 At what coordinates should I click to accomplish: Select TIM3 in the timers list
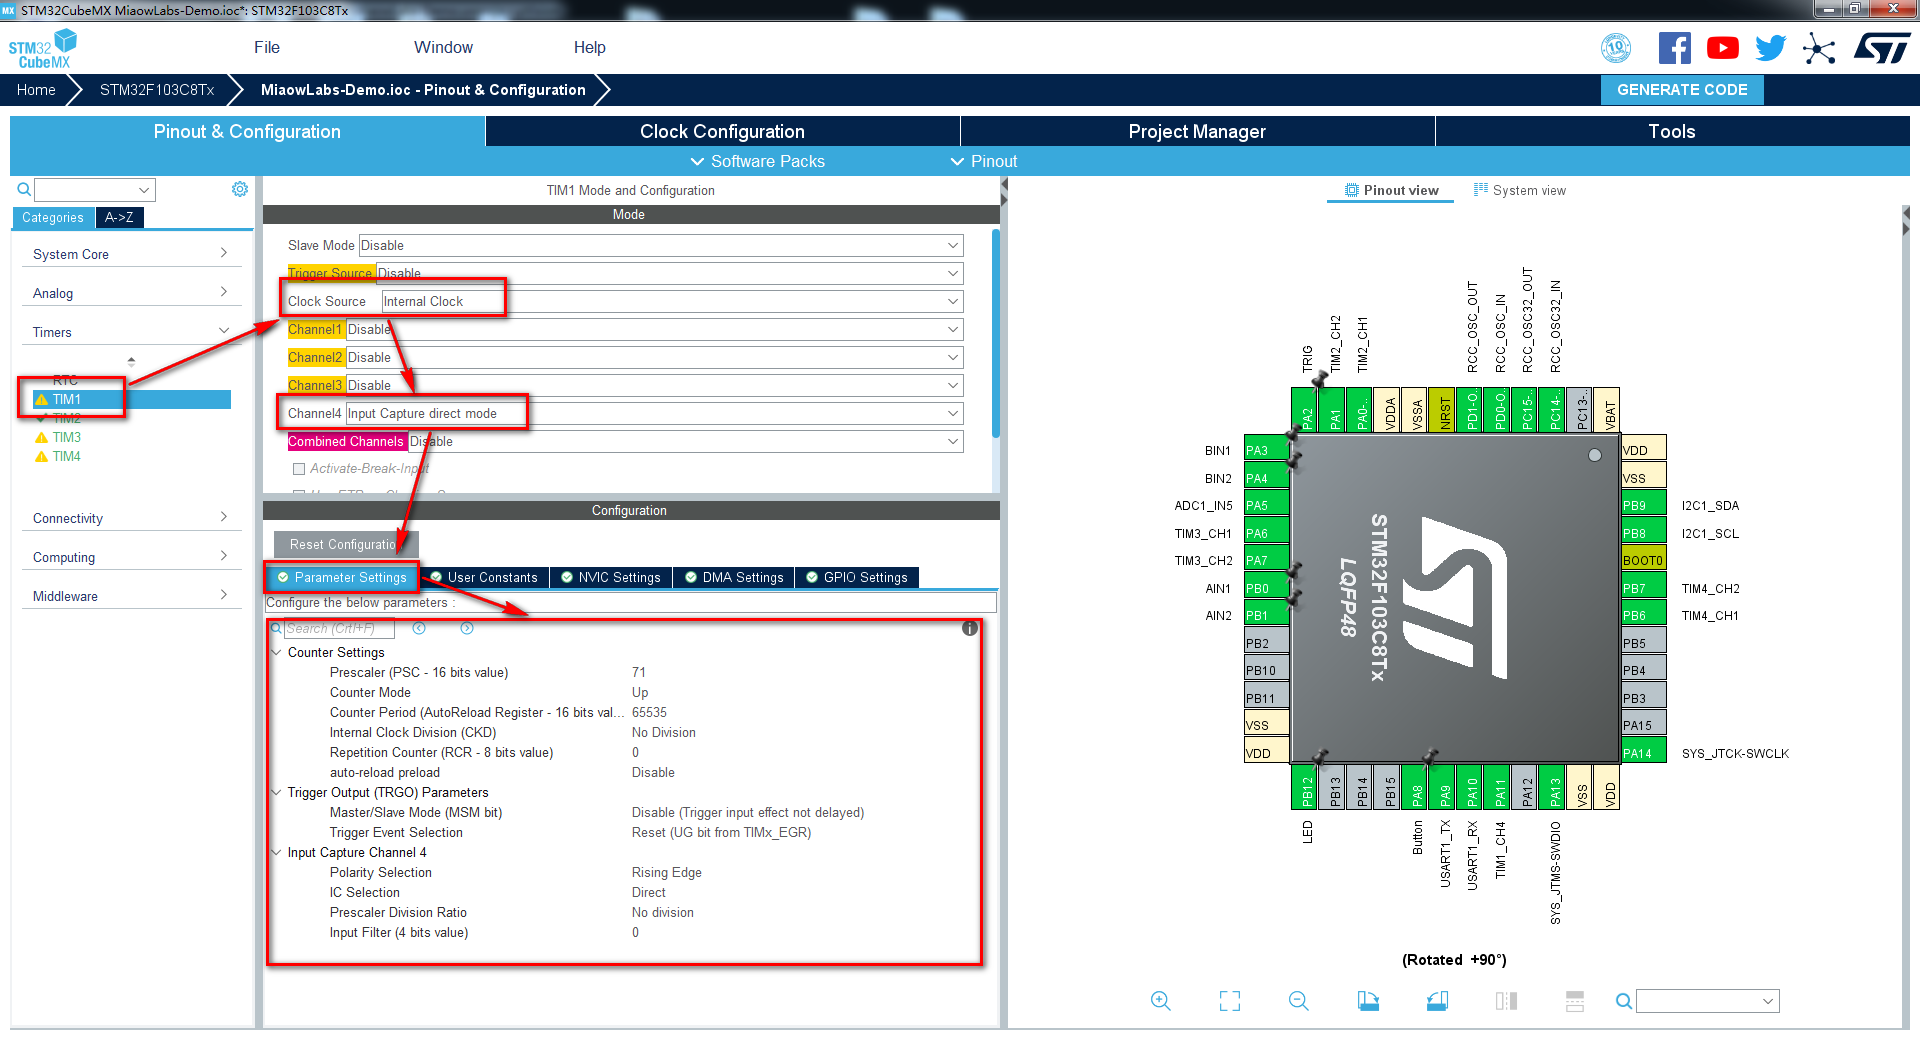click(x=67, y=437)
